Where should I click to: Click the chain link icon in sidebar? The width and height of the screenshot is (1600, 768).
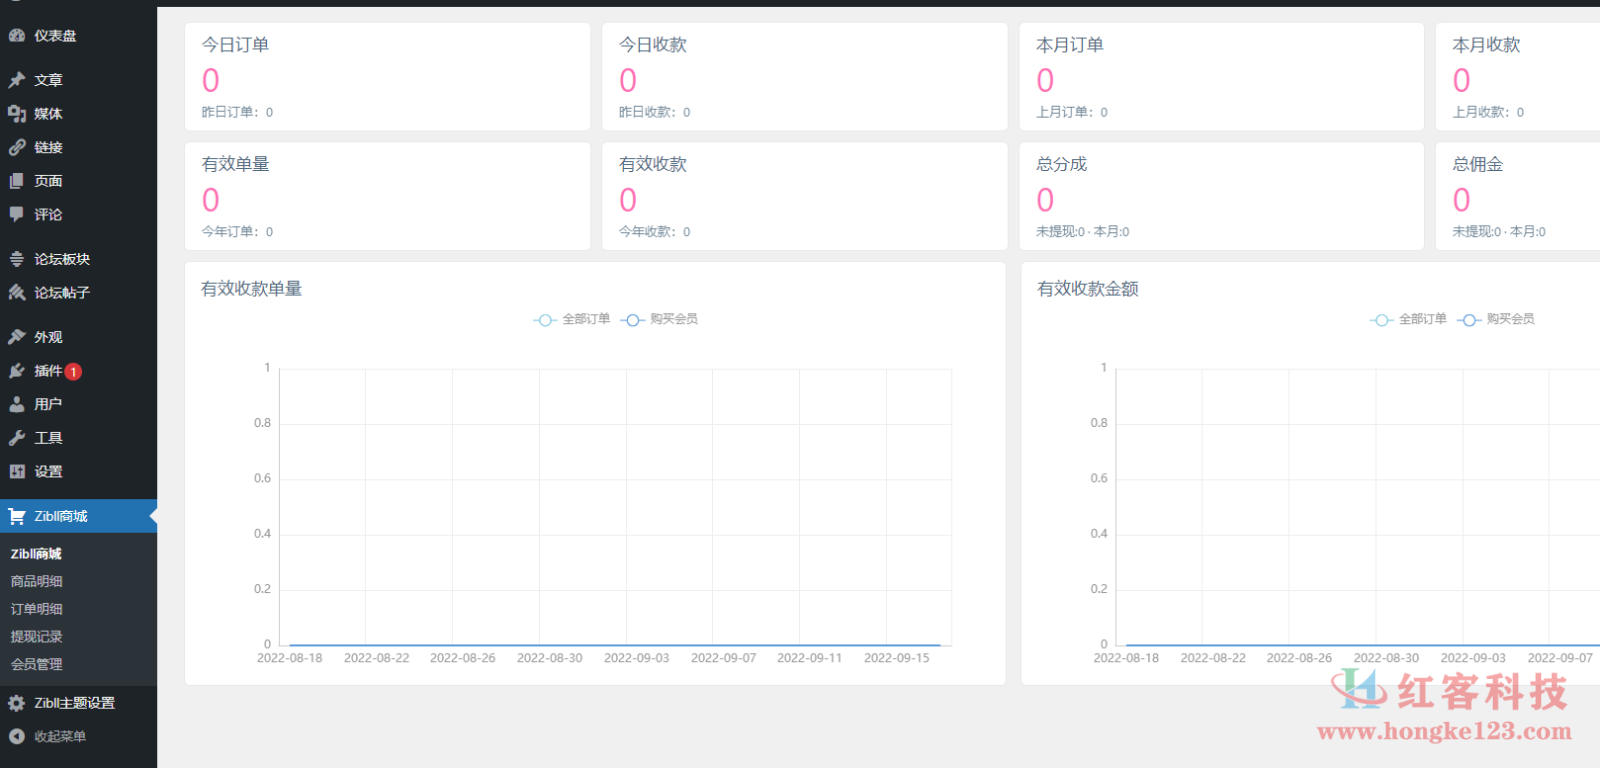pos(17,147)
